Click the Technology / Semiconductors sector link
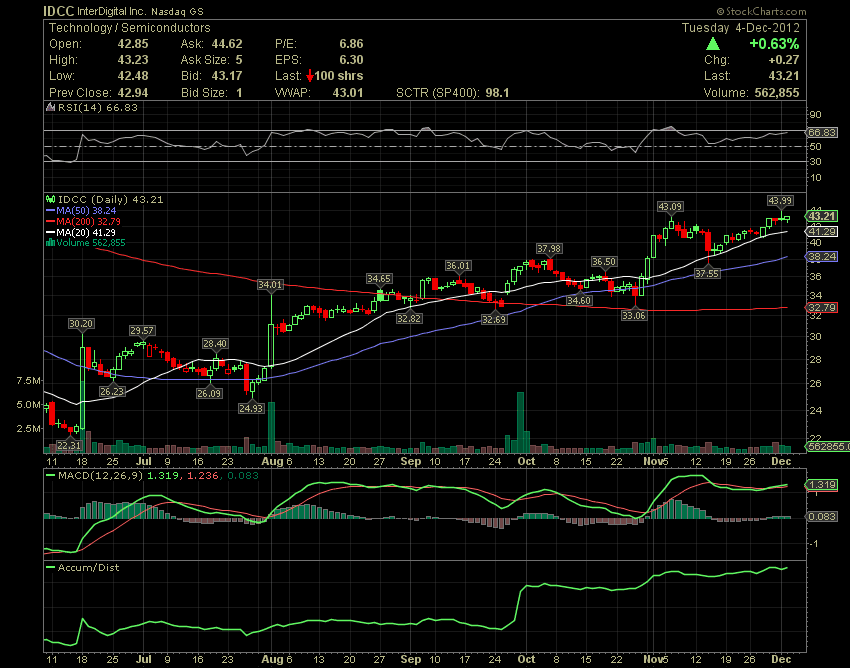 (130, 27)
